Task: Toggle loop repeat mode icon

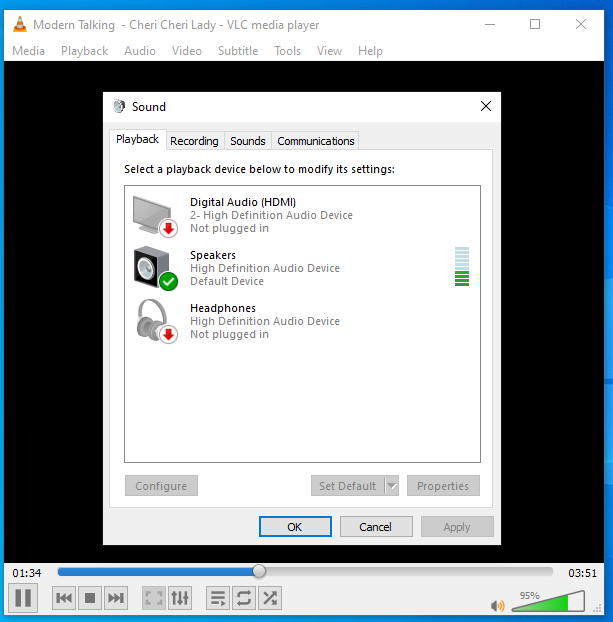Action: pos(244,598)
